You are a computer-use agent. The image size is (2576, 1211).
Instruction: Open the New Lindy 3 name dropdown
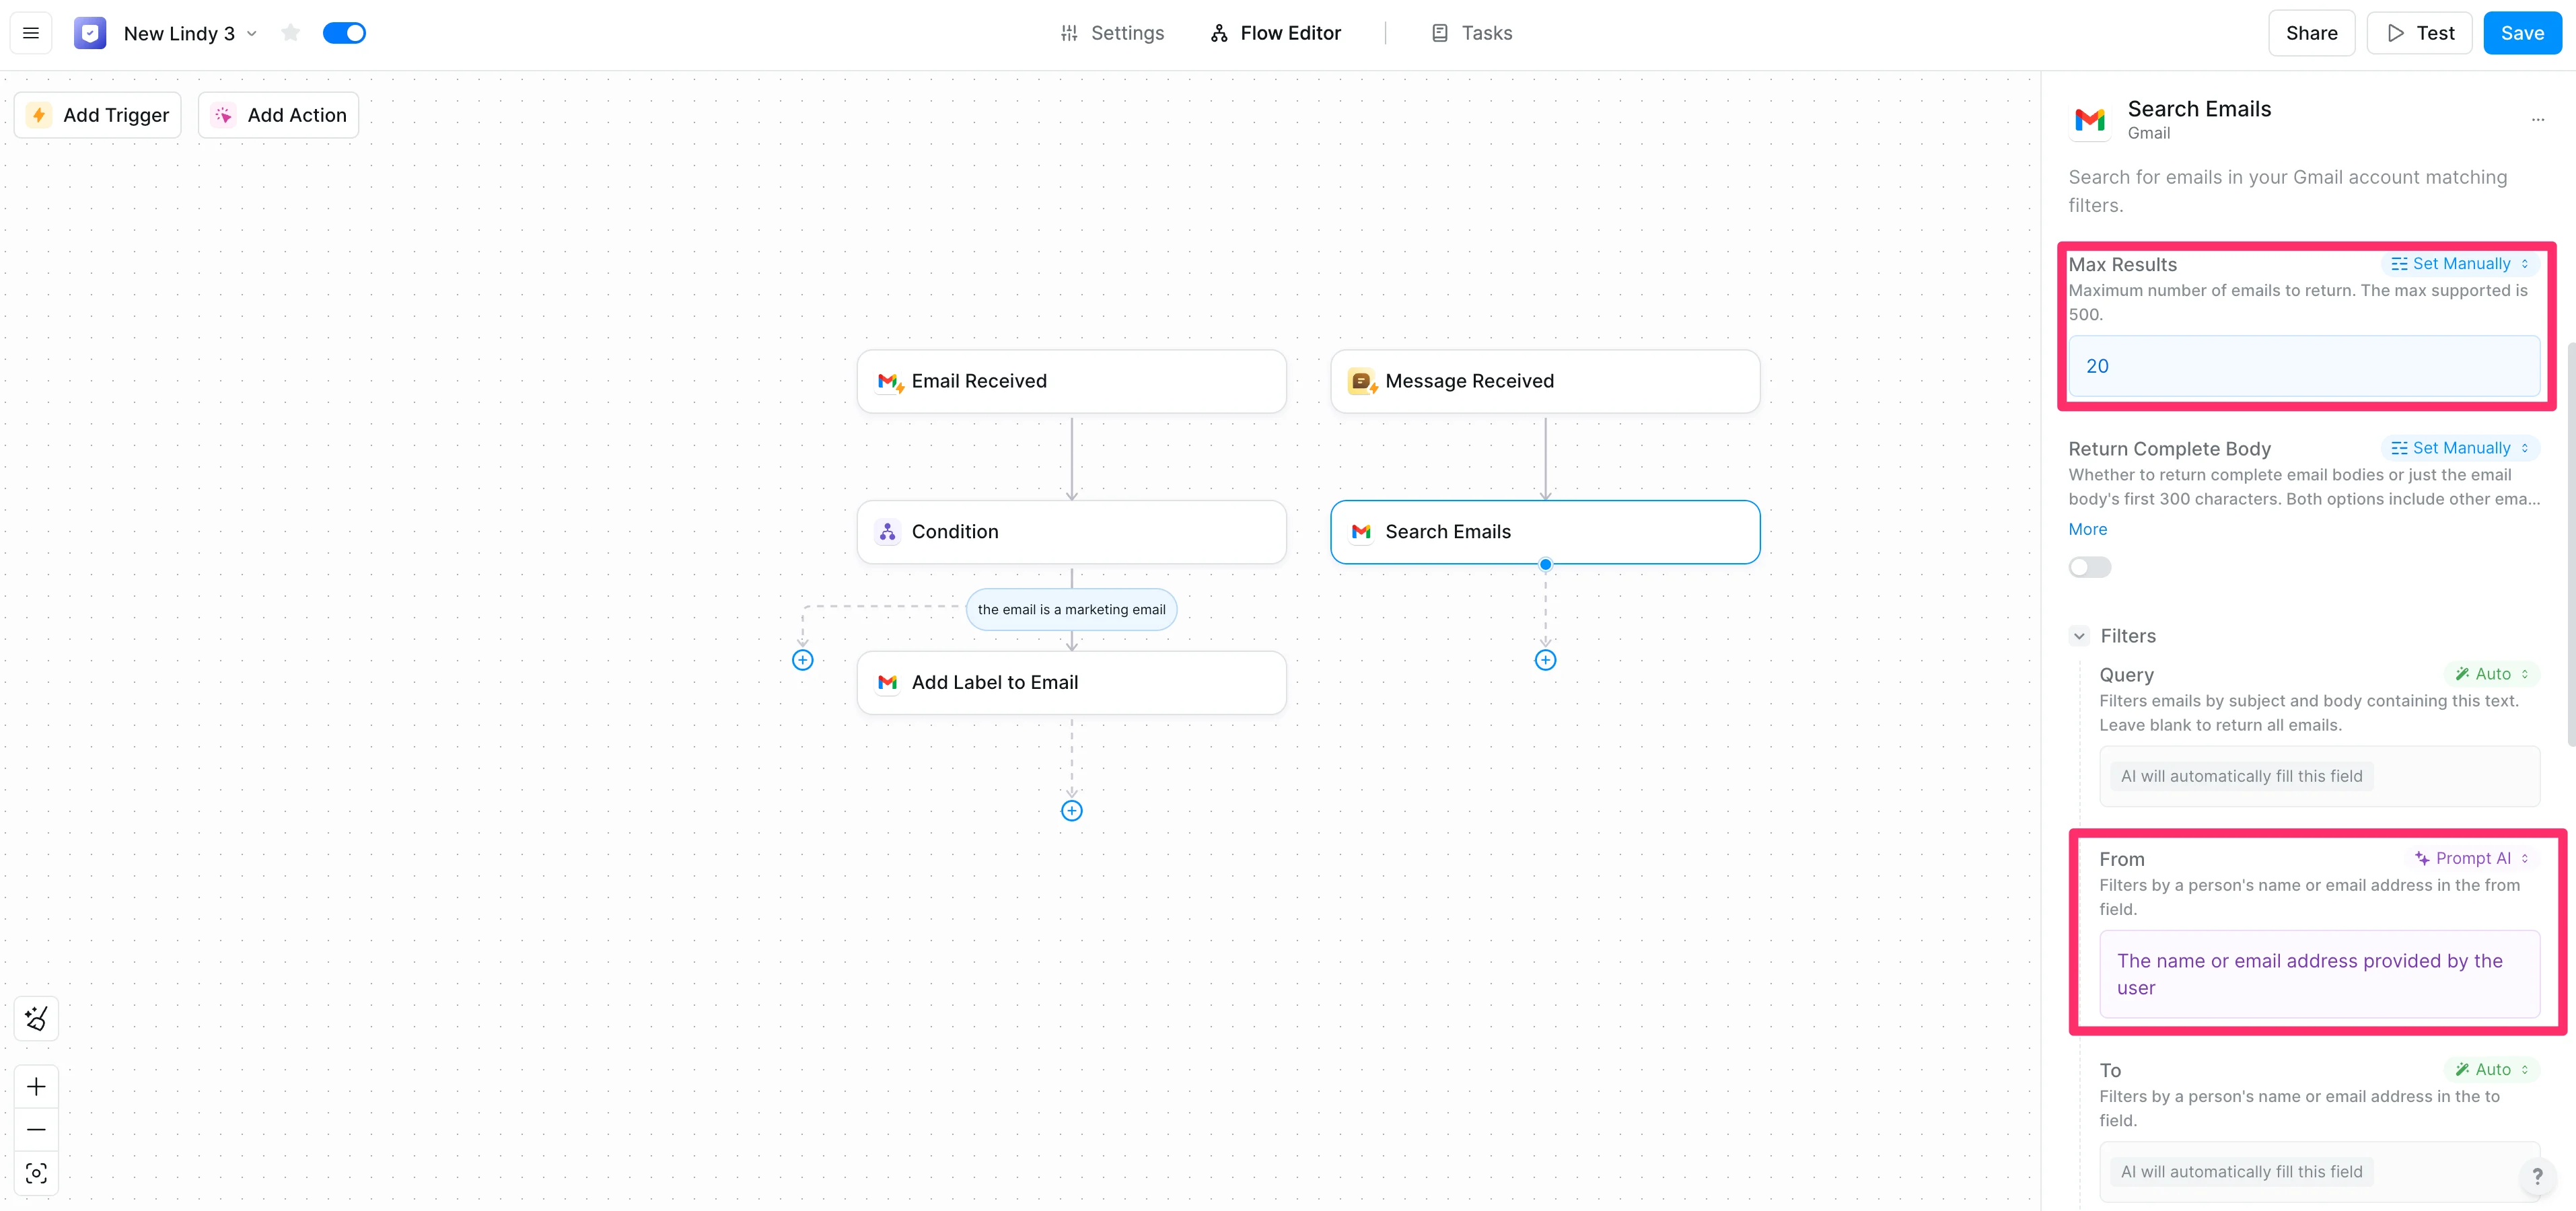point(253,33)
